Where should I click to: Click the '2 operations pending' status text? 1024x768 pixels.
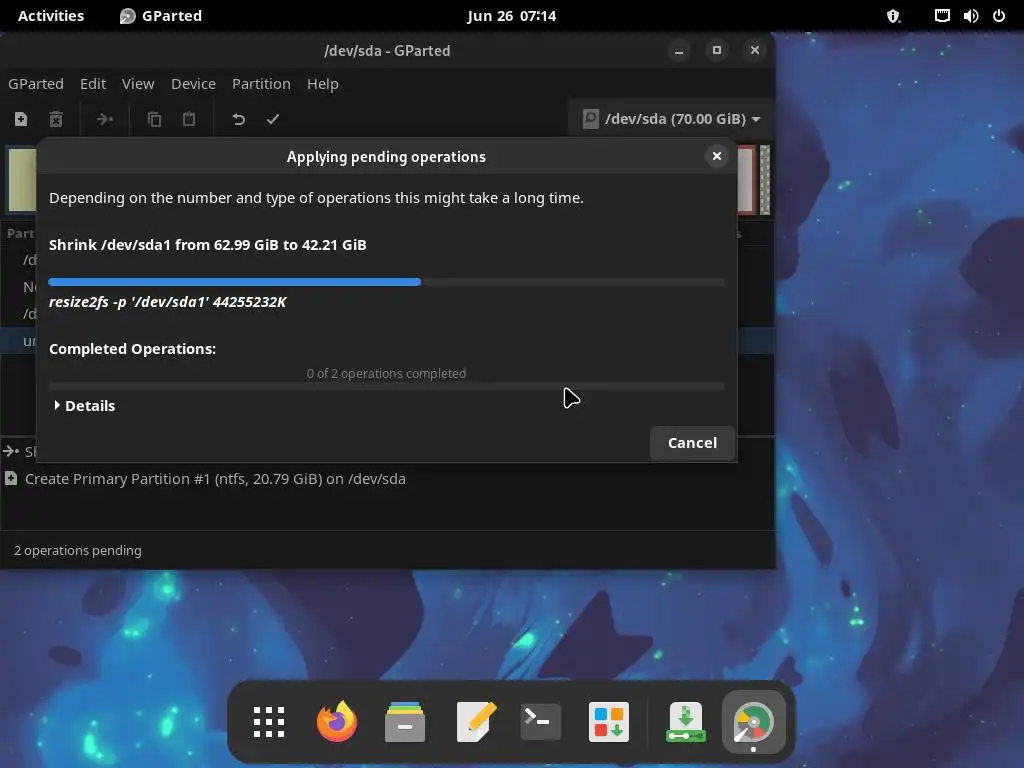tap(78, 551)
